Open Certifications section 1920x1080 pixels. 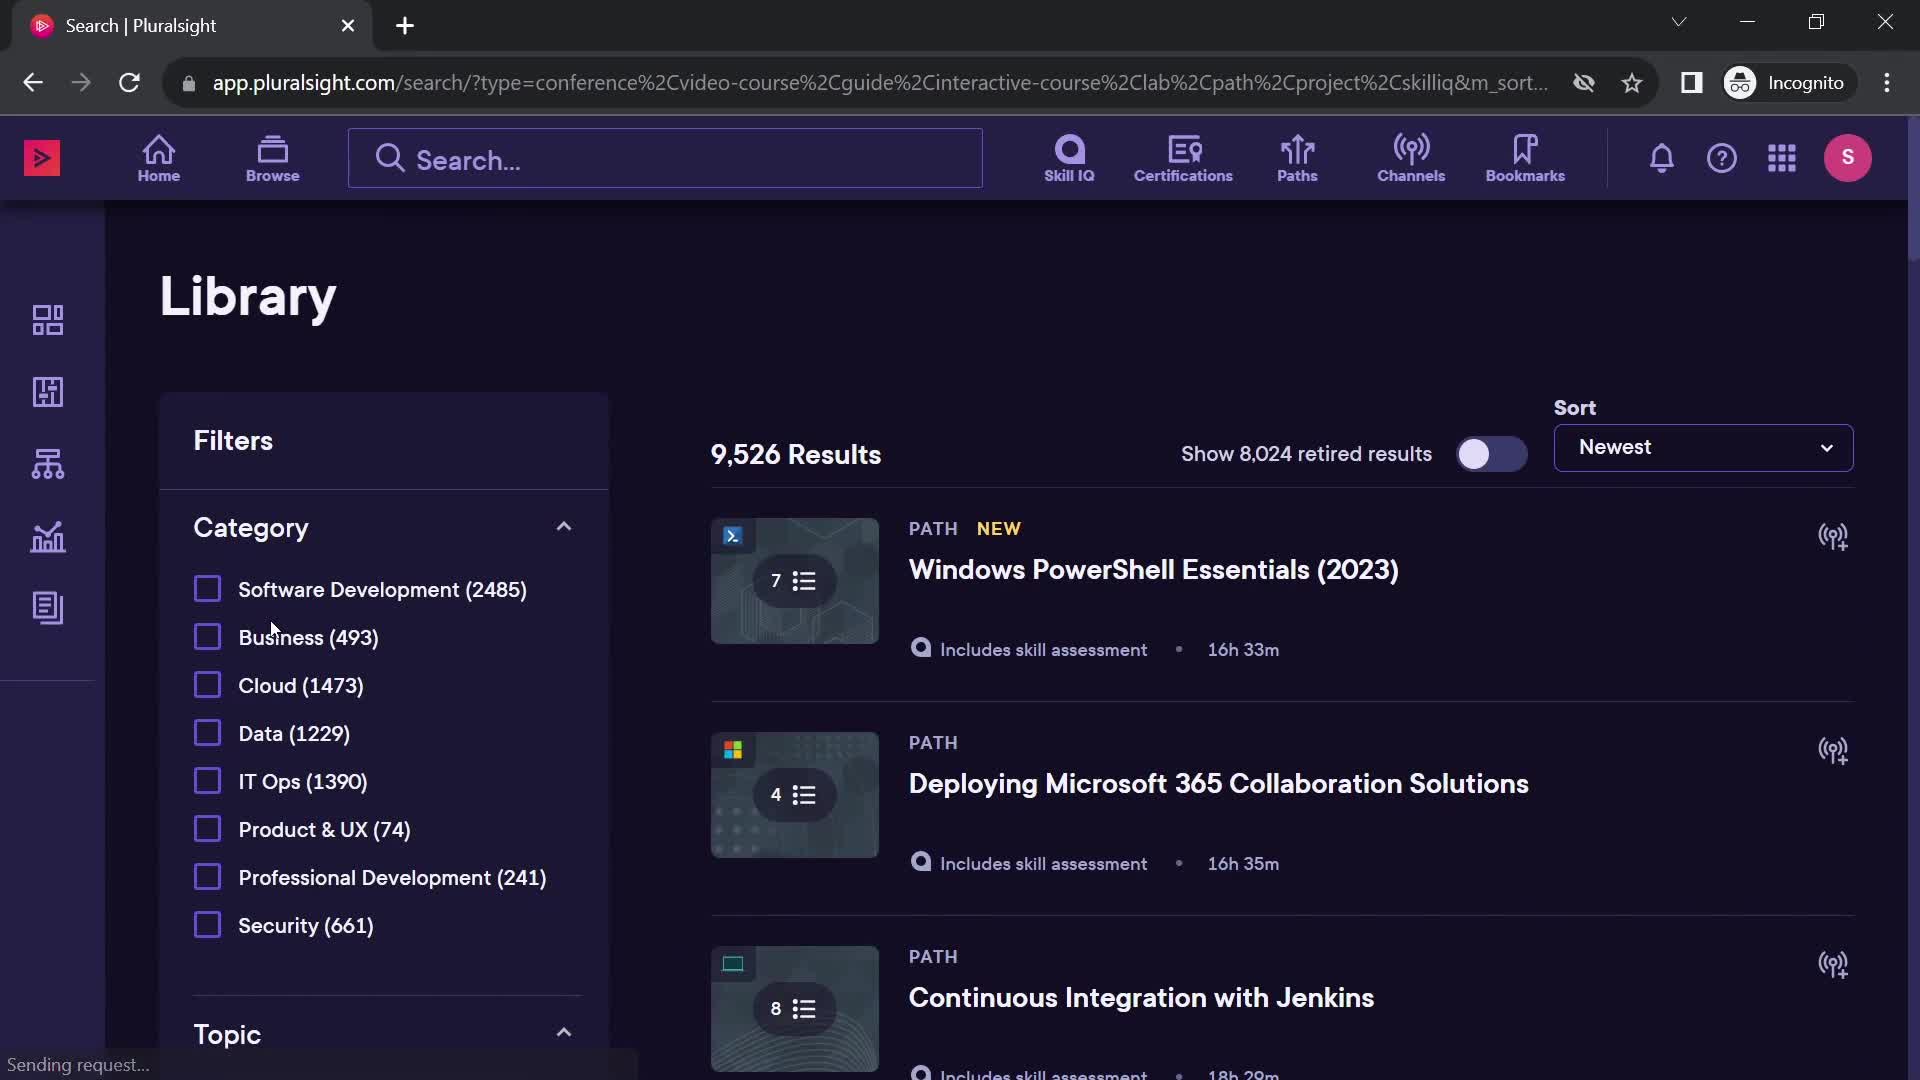tap(1183, 158)
